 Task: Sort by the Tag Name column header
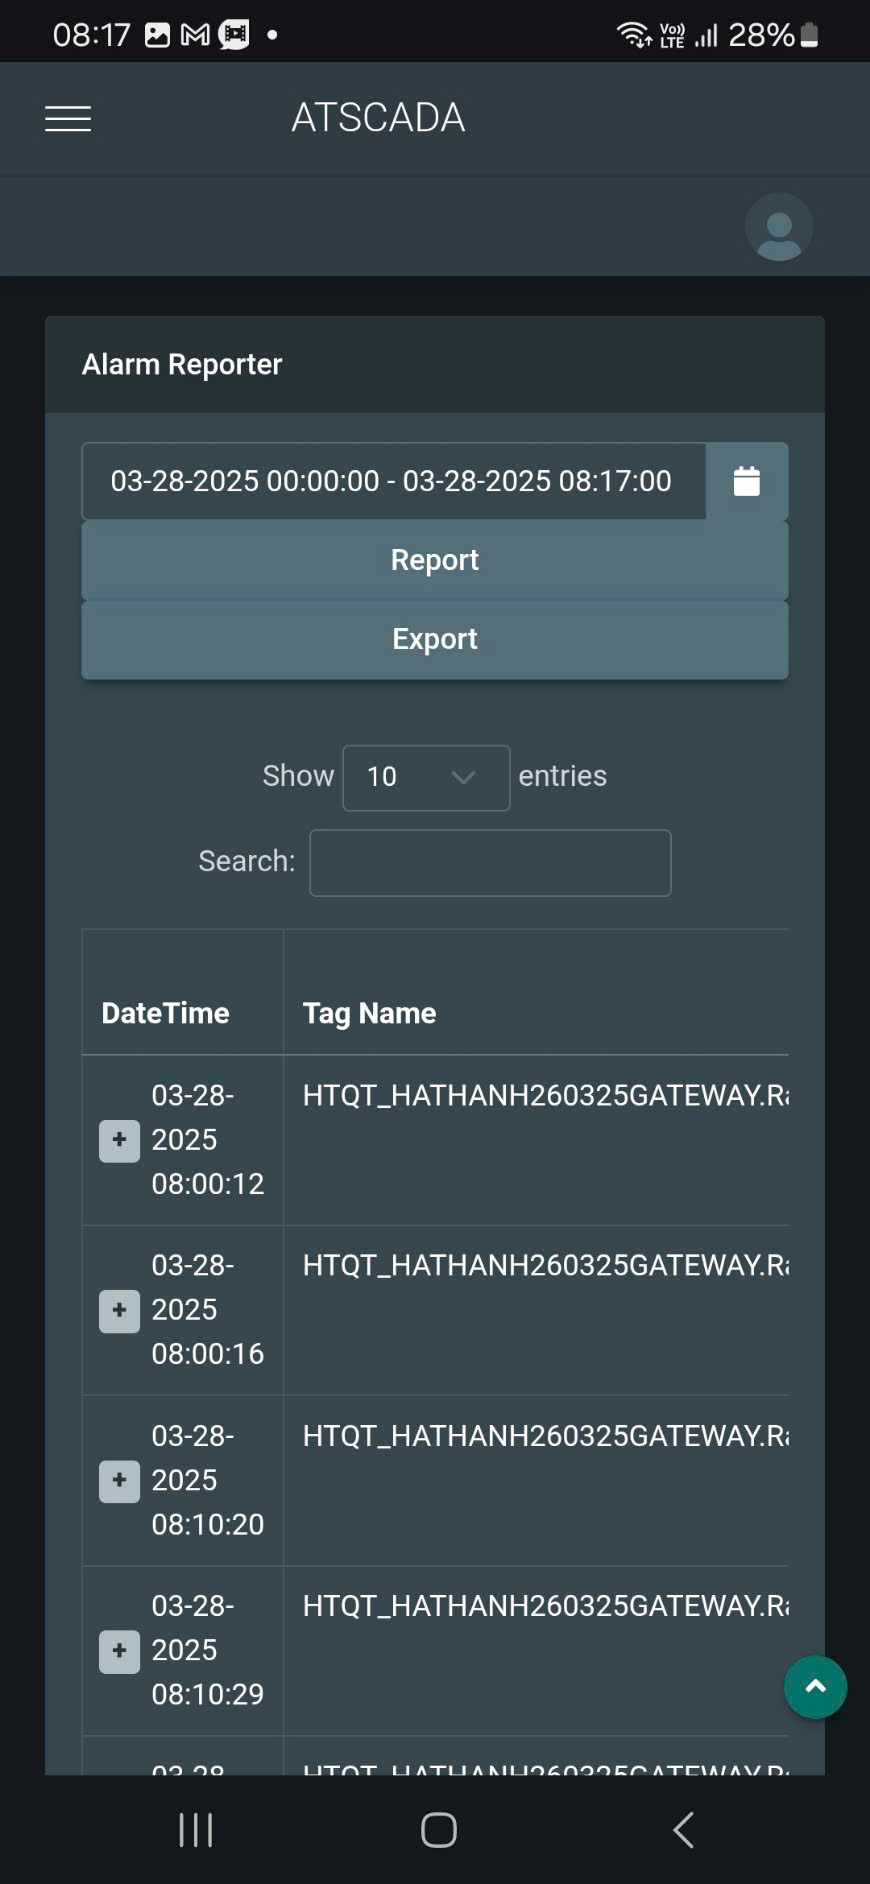click(x=370, y=1013)
